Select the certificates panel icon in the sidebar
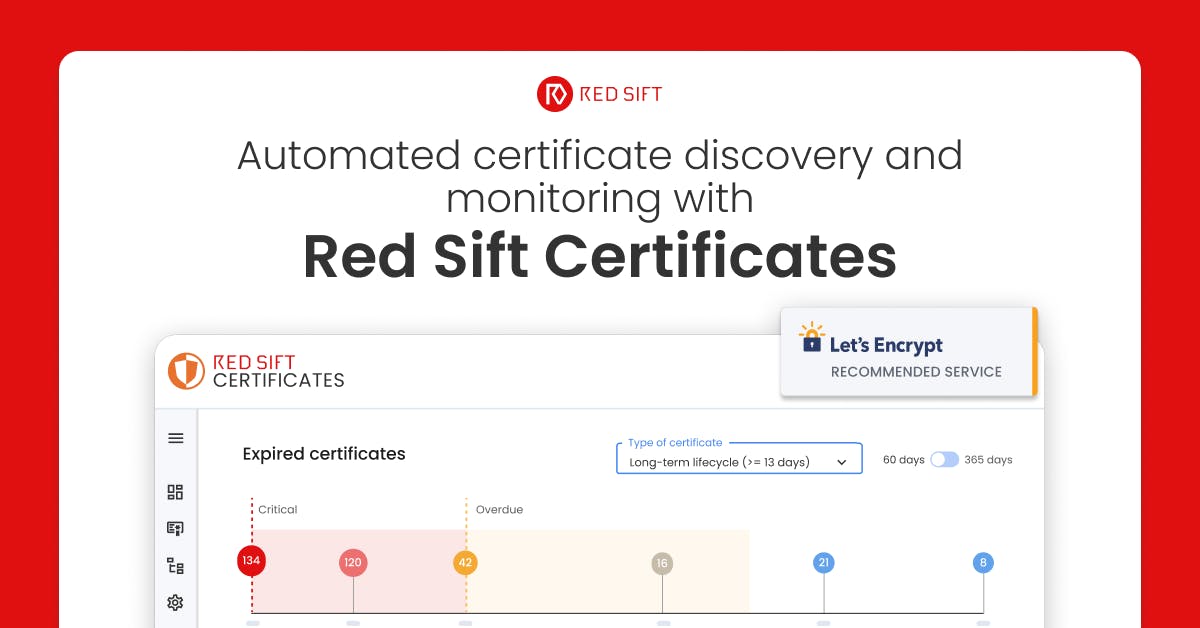 pyautogui.click(x=175, y=528)
